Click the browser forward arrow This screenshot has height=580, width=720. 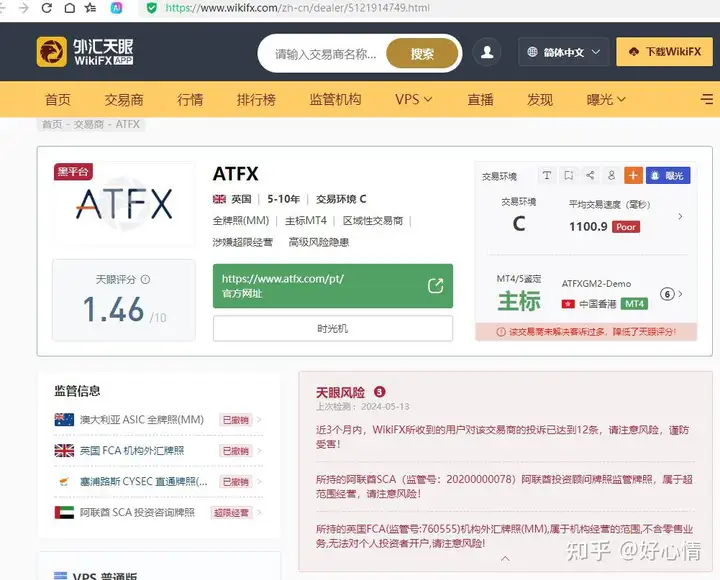coord(24,8)
